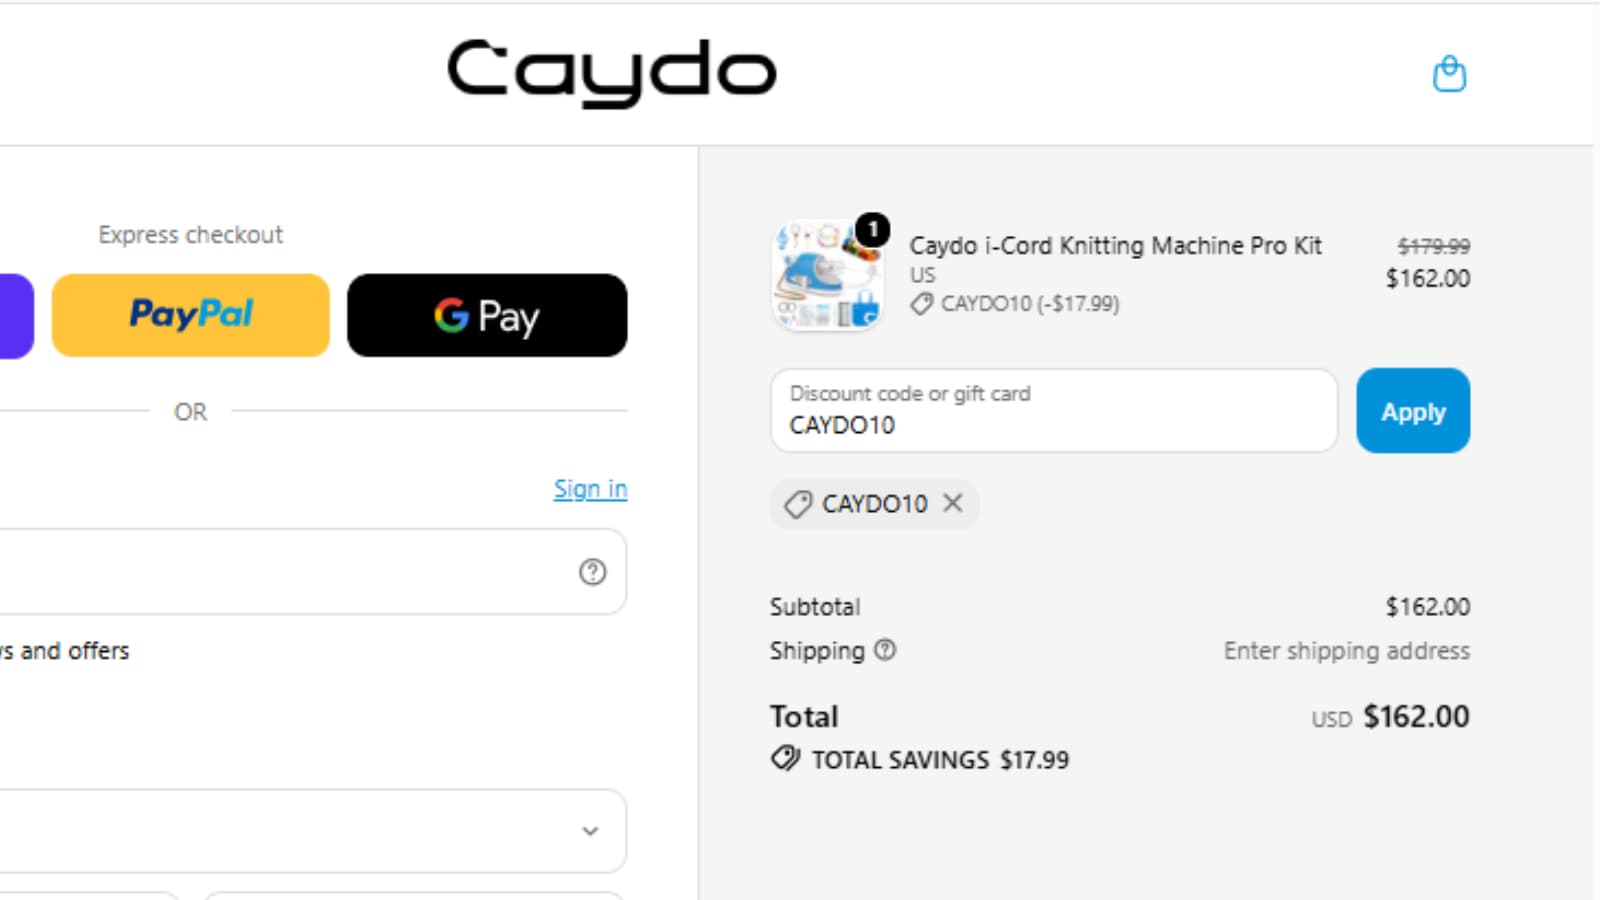Click the 'Express checkout' heading
The image size is (1600, 900).
point(190,235)
